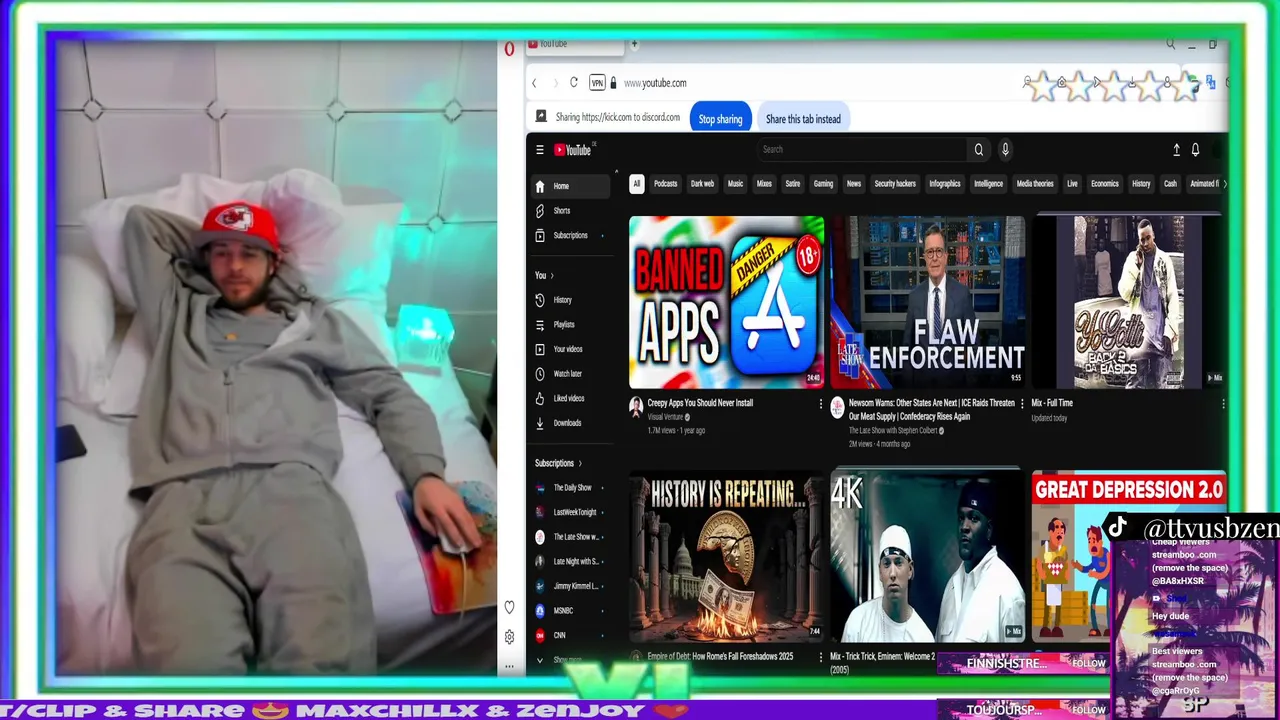Toggle the Opera VPN badge
The width and height of the screenshot is (1280, 720).
point(597,83)
